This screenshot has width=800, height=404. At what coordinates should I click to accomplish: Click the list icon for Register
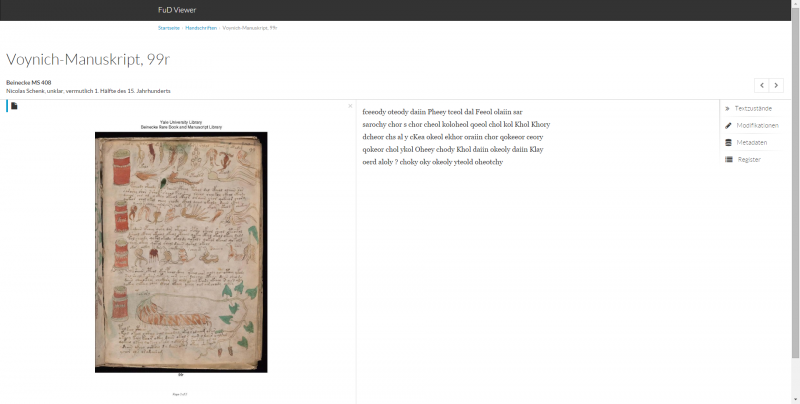click(x=729, y=160)
